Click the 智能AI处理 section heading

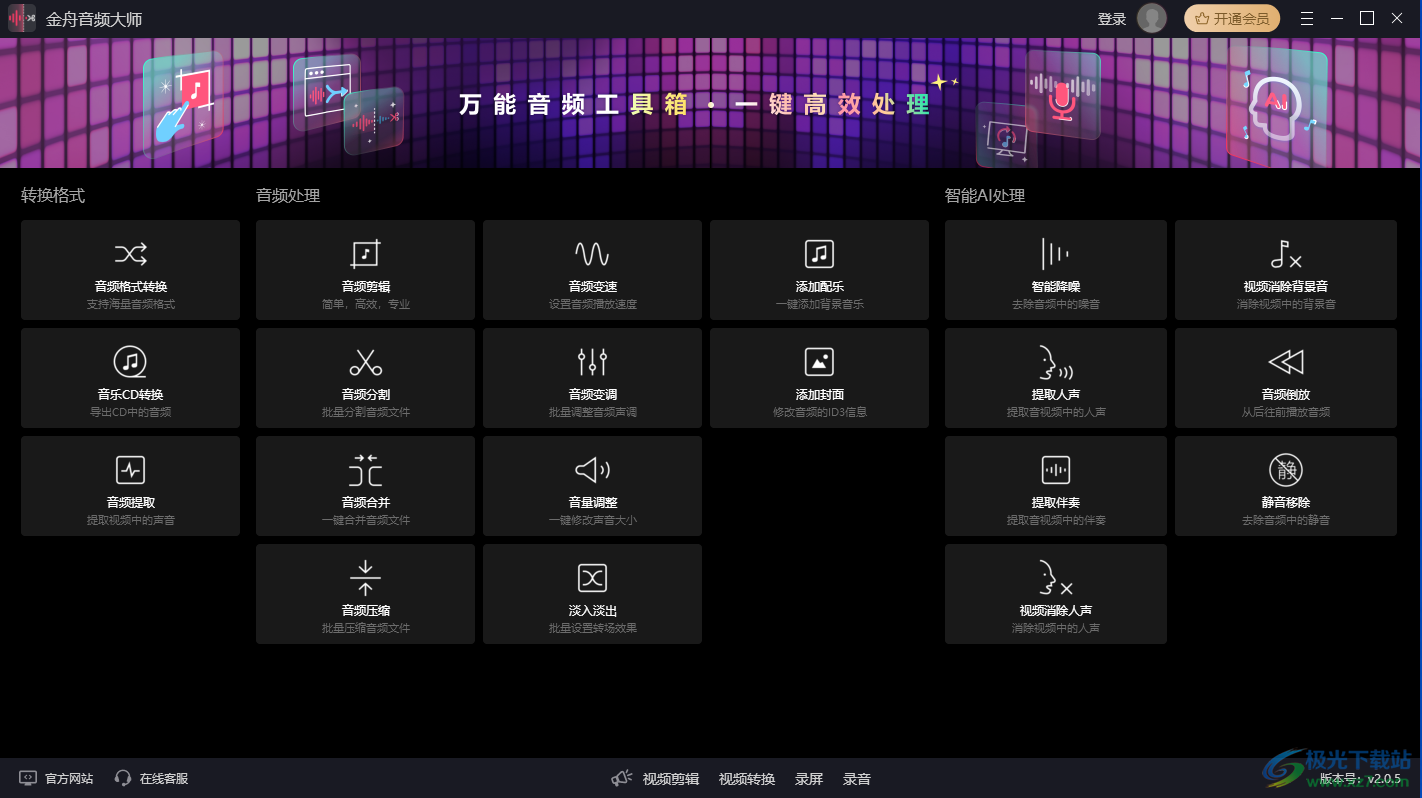[x=985, y=196]
